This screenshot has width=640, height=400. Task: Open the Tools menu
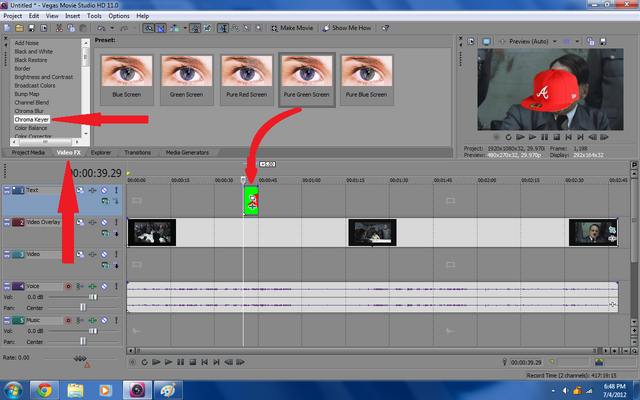point(94,16)
